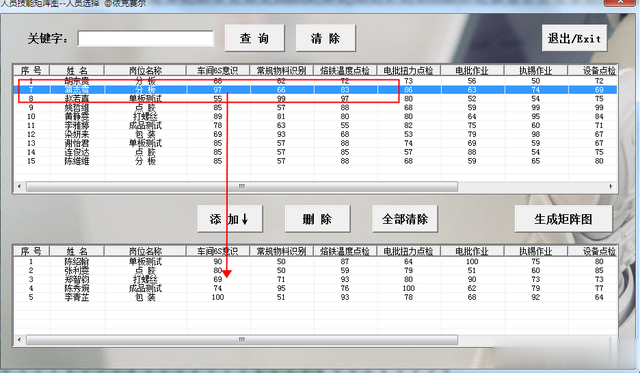
Task: Click lower table's left scroll arrow
Action: [x=19, y=340]
